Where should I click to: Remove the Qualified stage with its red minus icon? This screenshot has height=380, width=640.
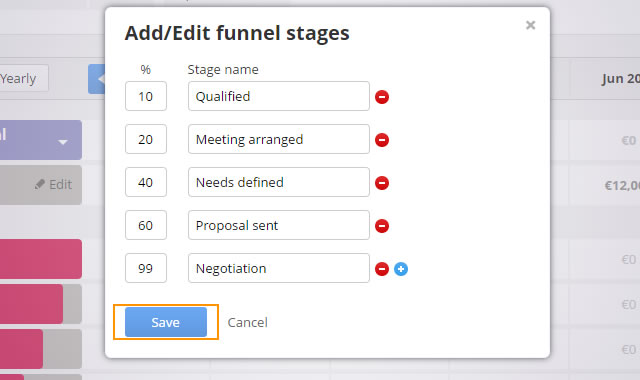coord(382,97)
